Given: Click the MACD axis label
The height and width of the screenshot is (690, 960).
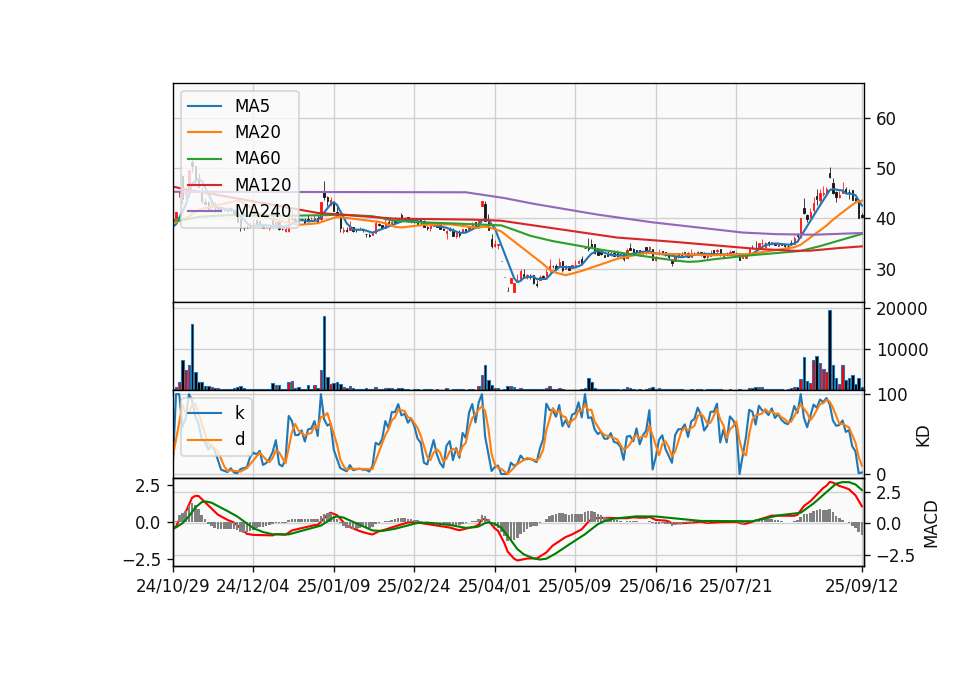Looking at the screenshot, I should click(931, 525).
